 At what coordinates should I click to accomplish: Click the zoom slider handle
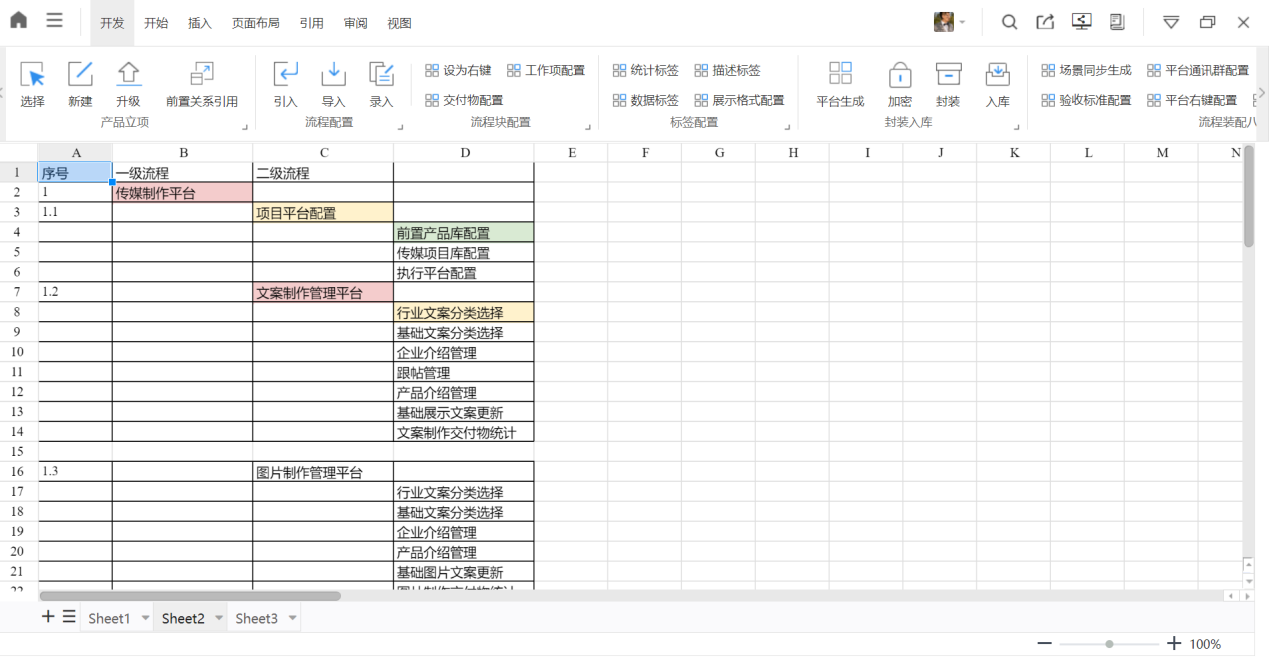tap(1109, 644)
